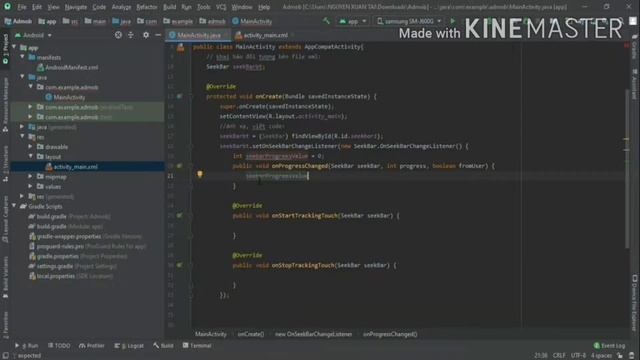Collapse the app module tree node

15,47
